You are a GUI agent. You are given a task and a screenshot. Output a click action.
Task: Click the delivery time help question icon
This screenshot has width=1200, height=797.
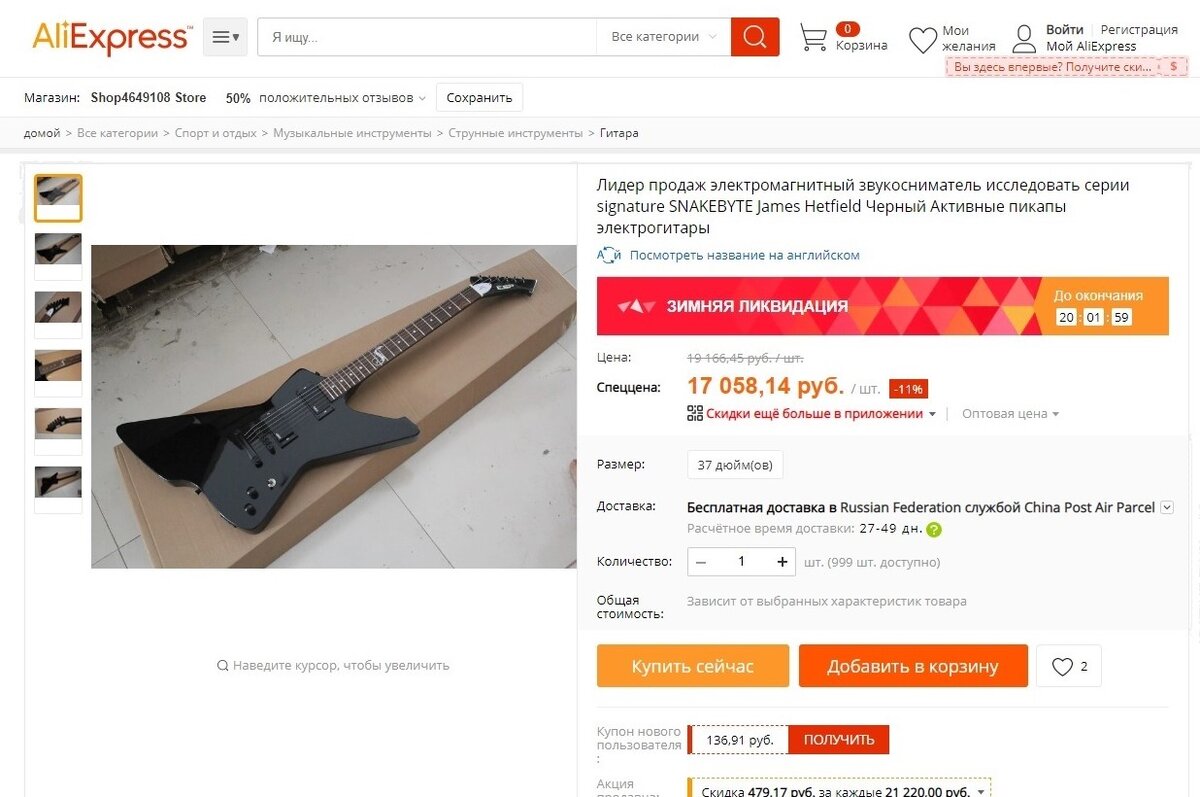pos(934,529)
